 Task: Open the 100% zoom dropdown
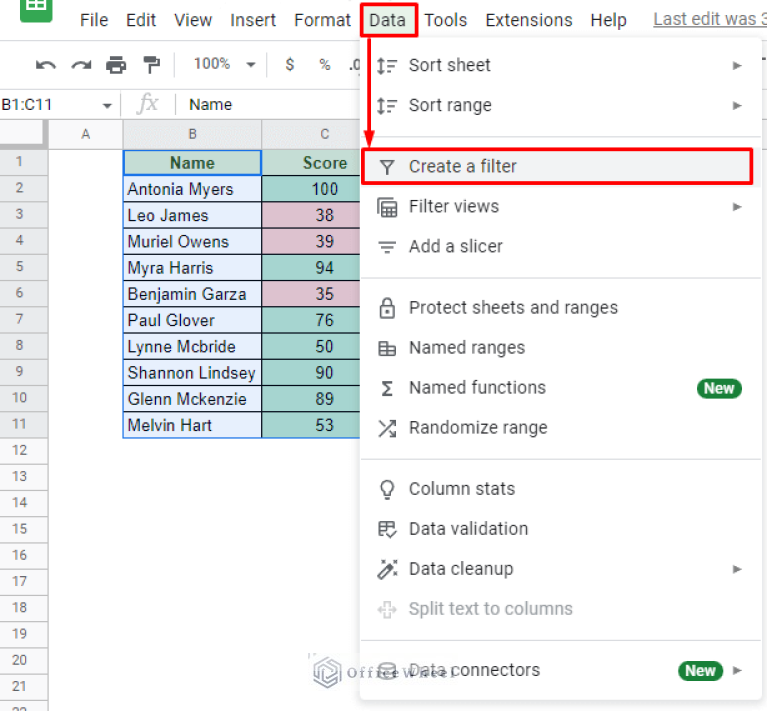point(223,65)
